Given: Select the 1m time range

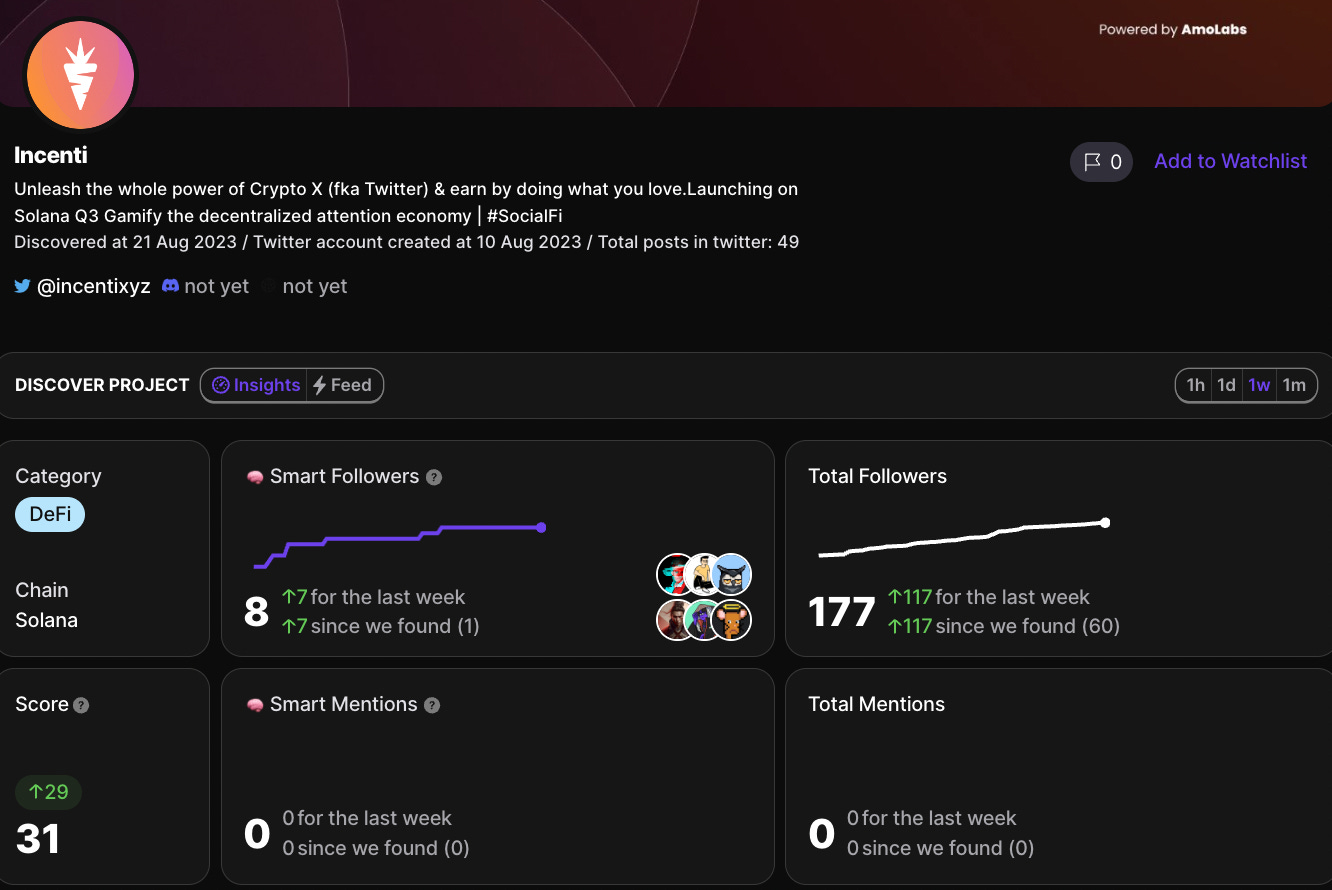Looking at the screenshot, I should pyautogui.click(x=1294, y=385).
